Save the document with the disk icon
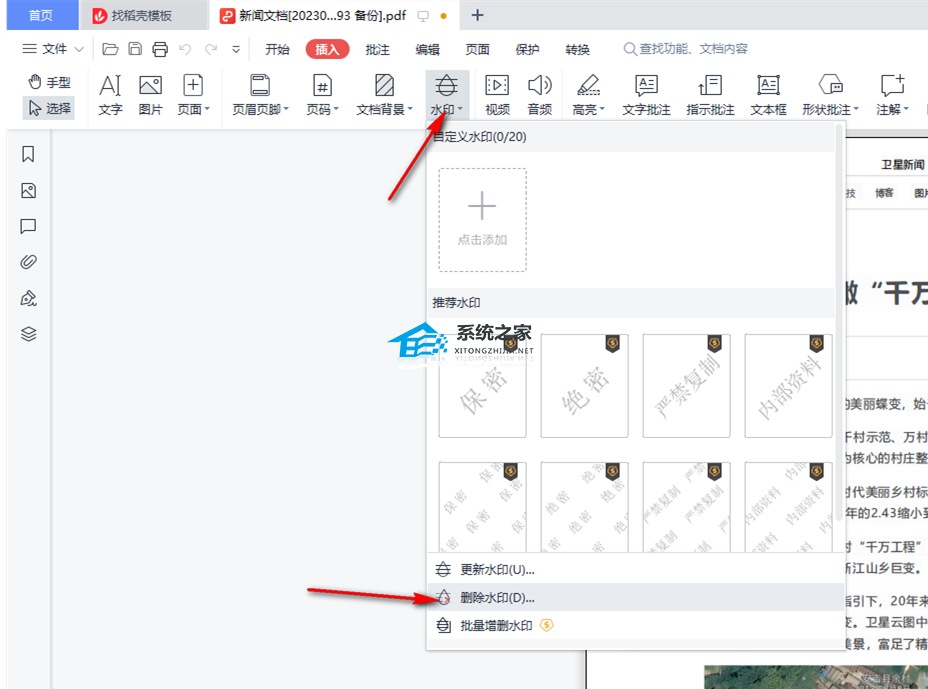 [x=136, y=49]
